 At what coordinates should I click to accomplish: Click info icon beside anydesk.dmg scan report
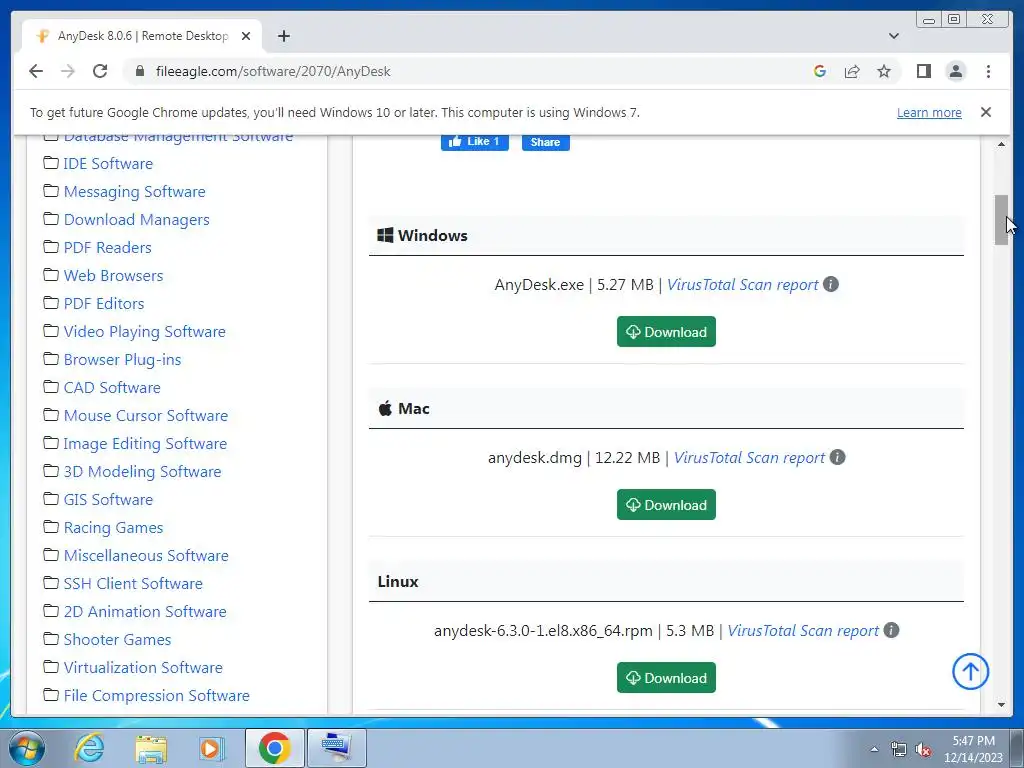tap(837, 457)
